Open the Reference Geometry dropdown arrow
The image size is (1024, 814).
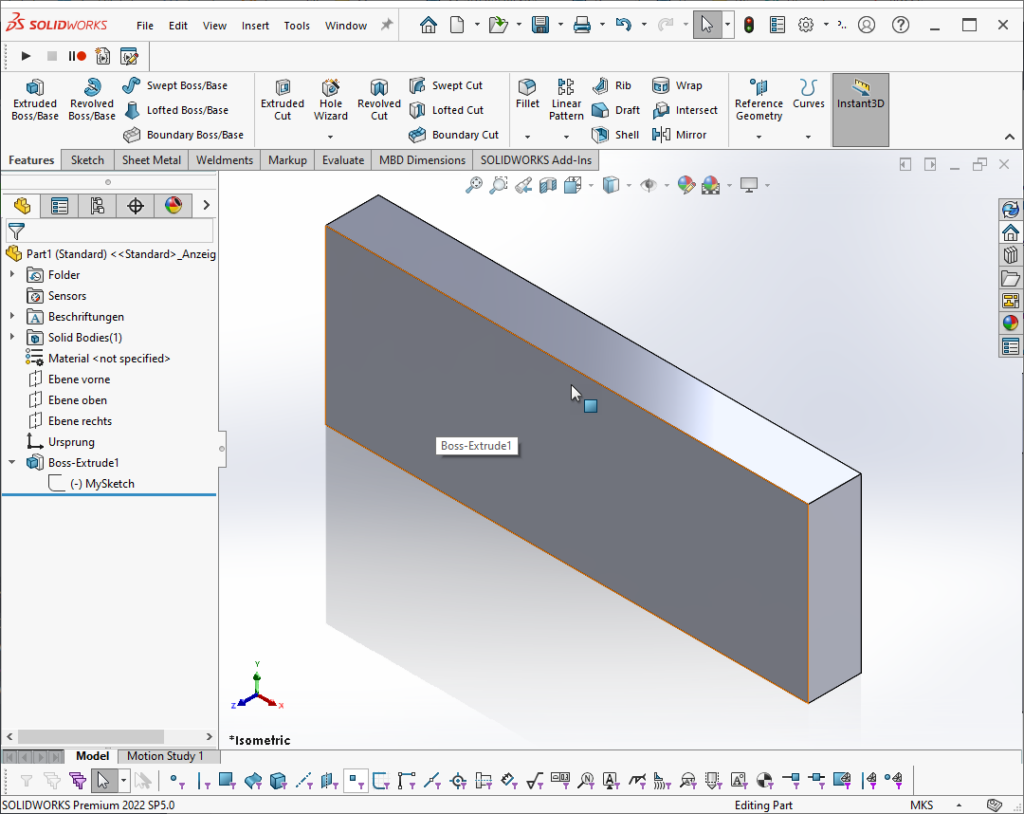758,137
